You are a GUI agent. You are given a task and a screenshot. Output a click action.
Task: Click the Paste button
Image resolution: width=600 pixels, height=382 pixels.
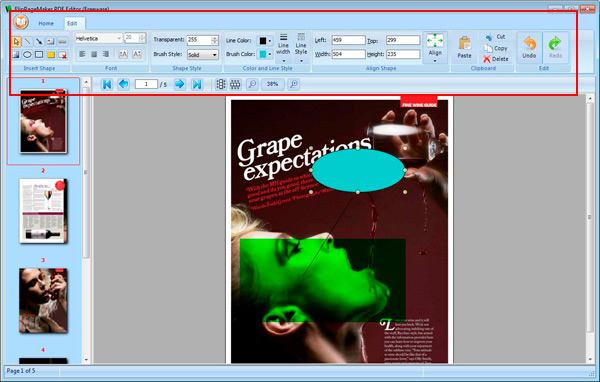coord(465,47)
